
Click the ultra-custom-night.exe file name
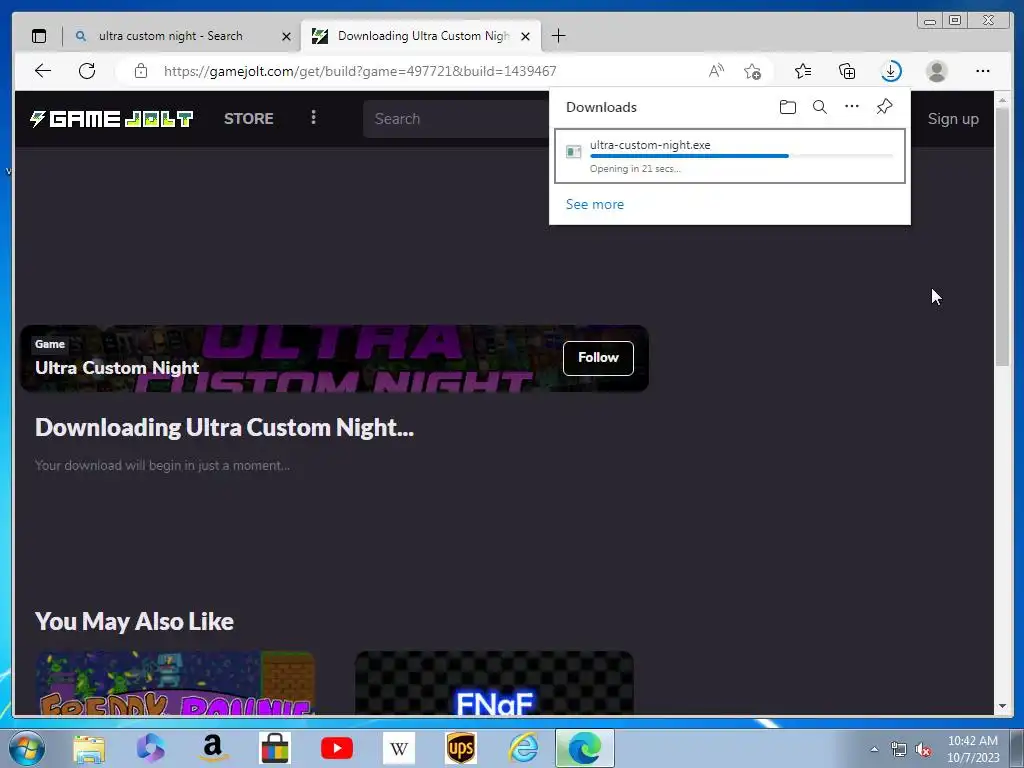click(650, 145)
